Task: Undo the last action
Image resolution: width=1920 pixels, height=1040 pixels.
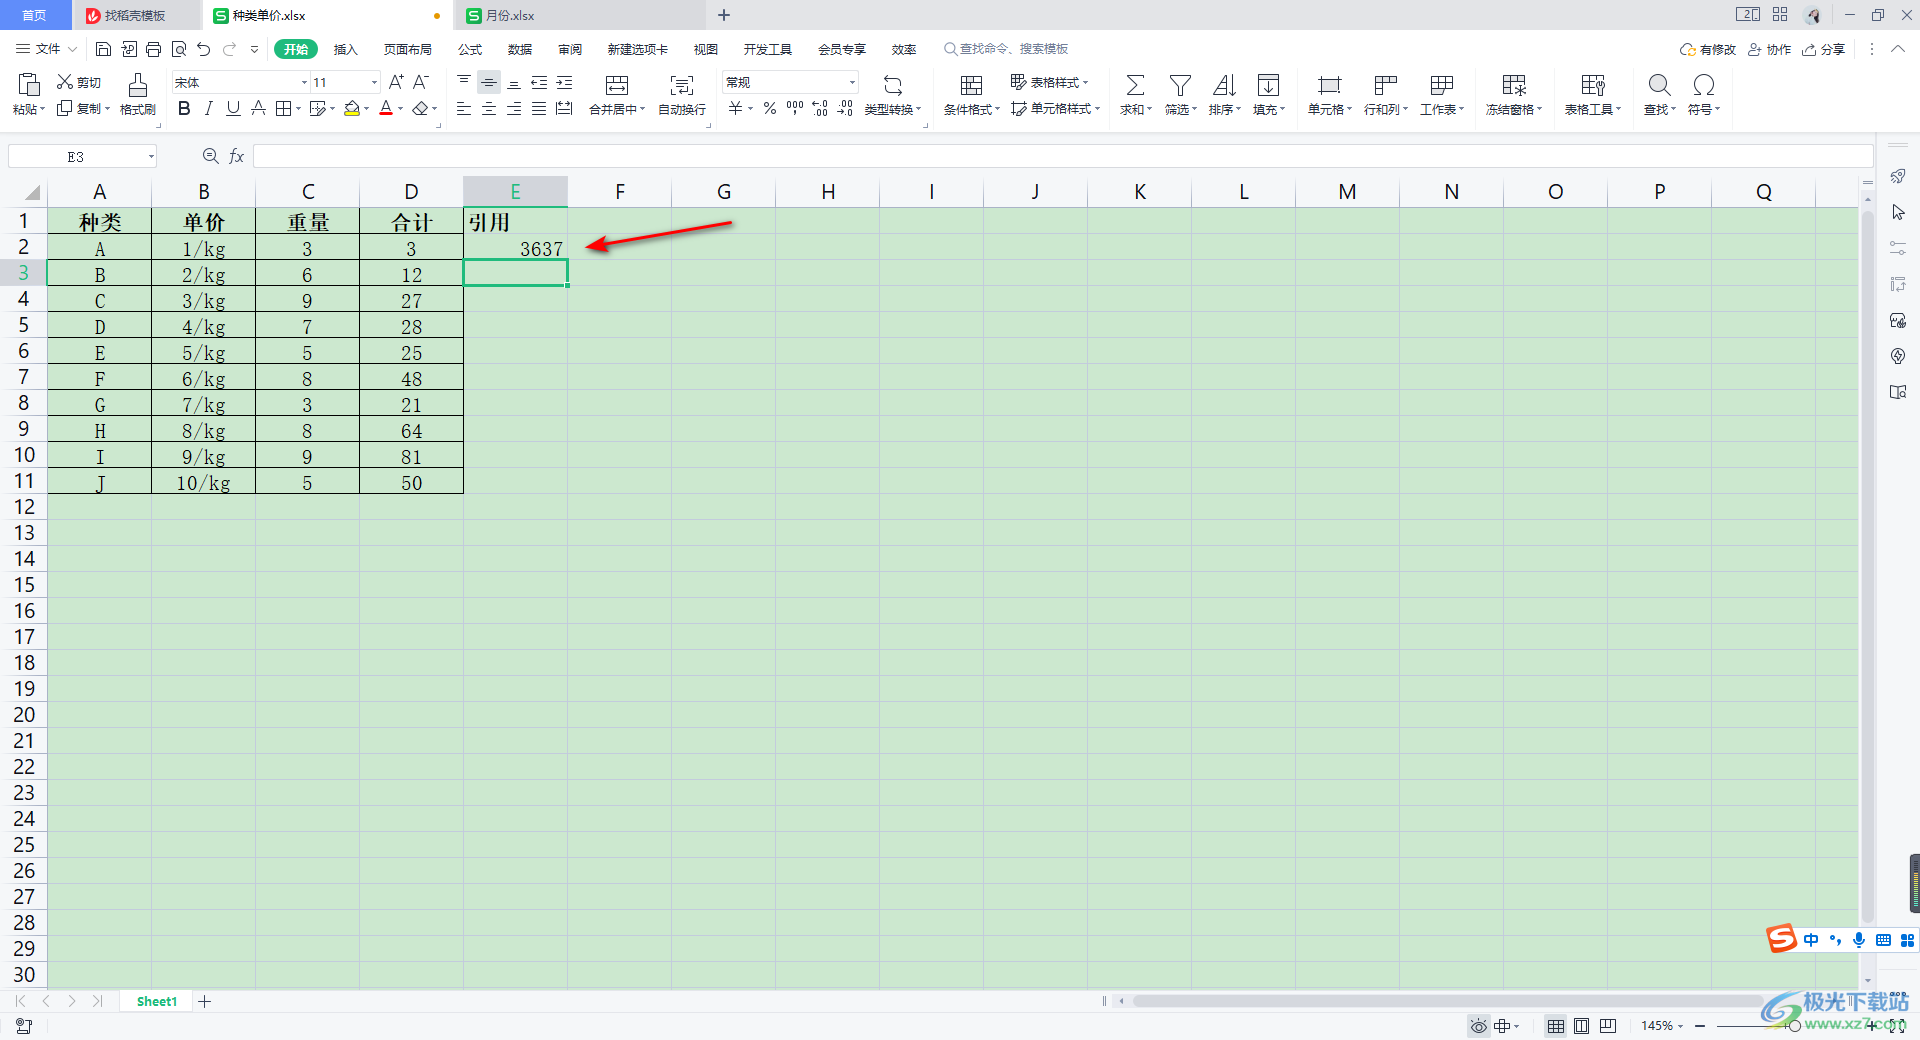Action: click(204, 49)
